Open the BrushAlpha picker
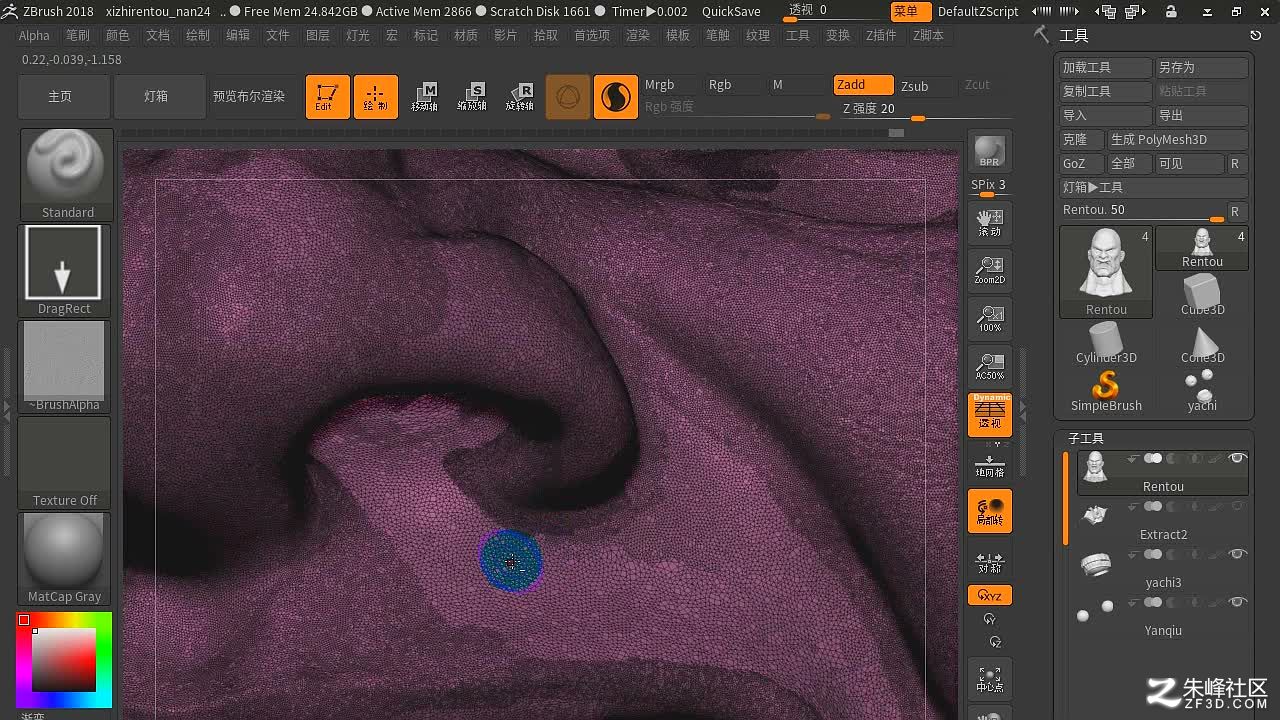Screen dimensions: 1280x720 tap(64, 367)
